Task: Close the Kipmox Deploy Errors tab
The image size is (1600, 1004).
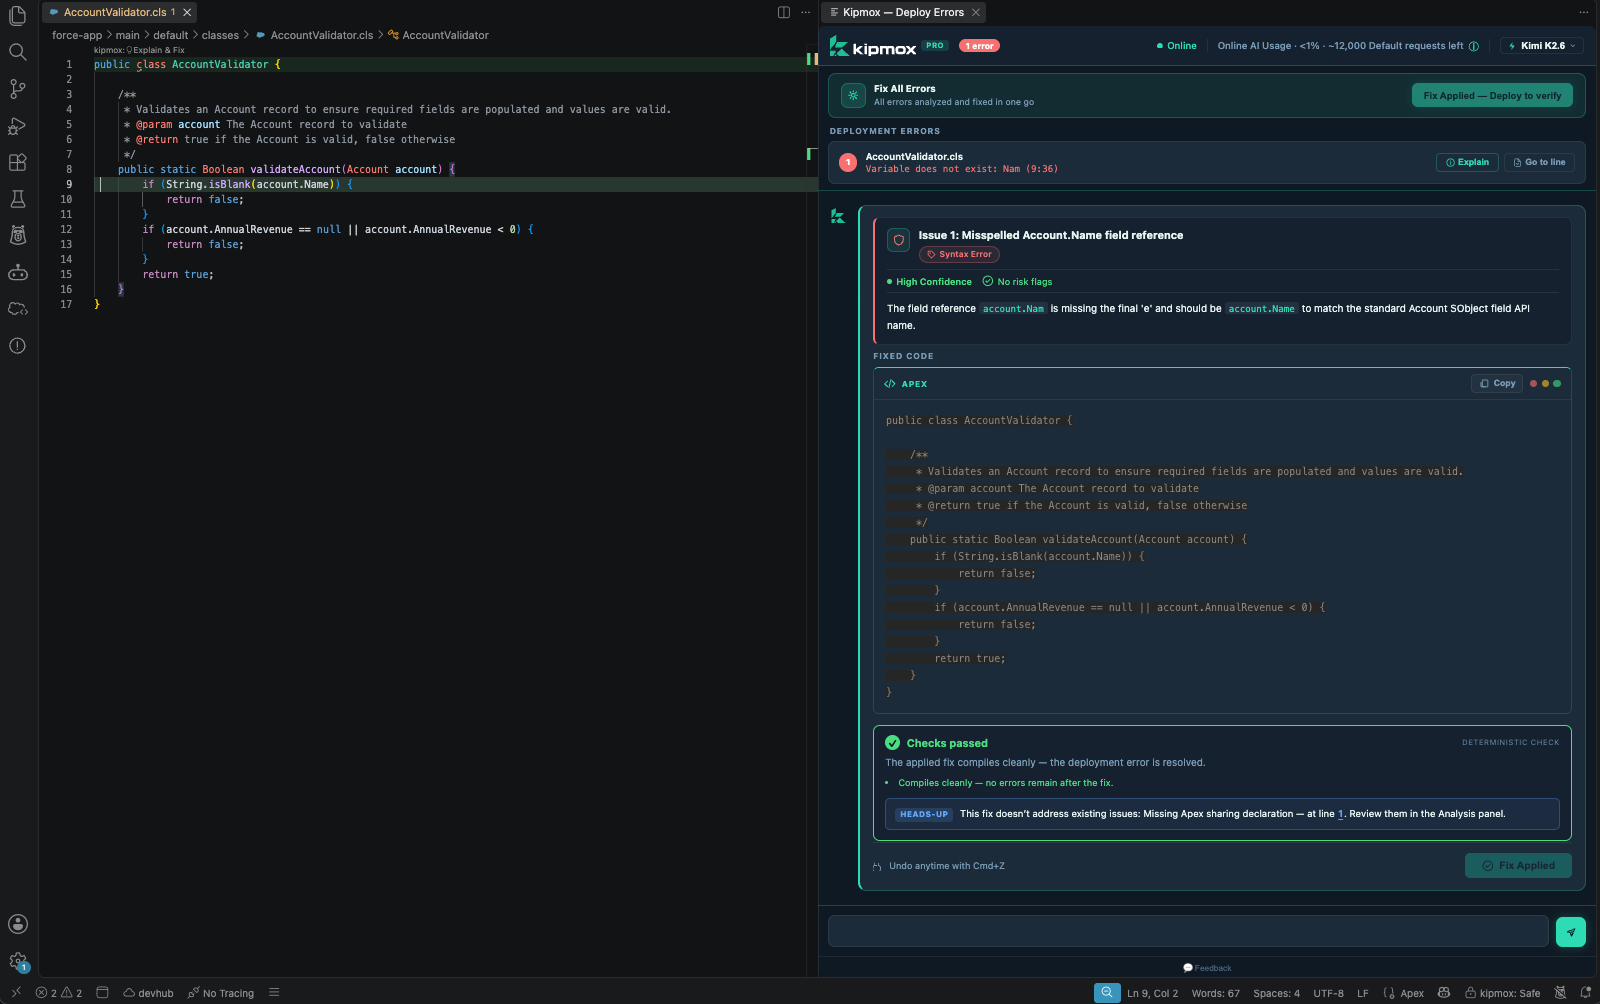Action: tap(976, 12)
